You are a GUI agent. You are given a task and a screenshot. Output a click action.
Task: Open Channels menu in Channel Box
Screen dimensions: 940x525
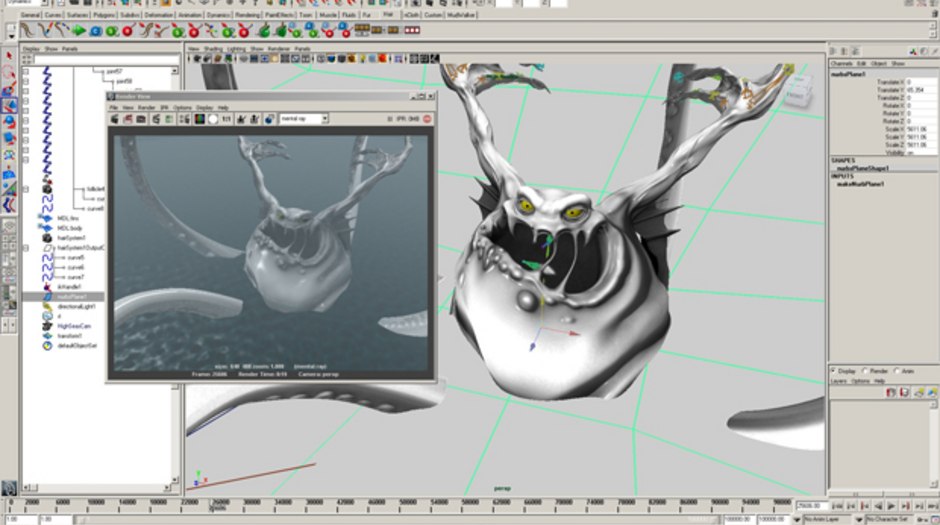pyautogui.click(x=841, y=63)
